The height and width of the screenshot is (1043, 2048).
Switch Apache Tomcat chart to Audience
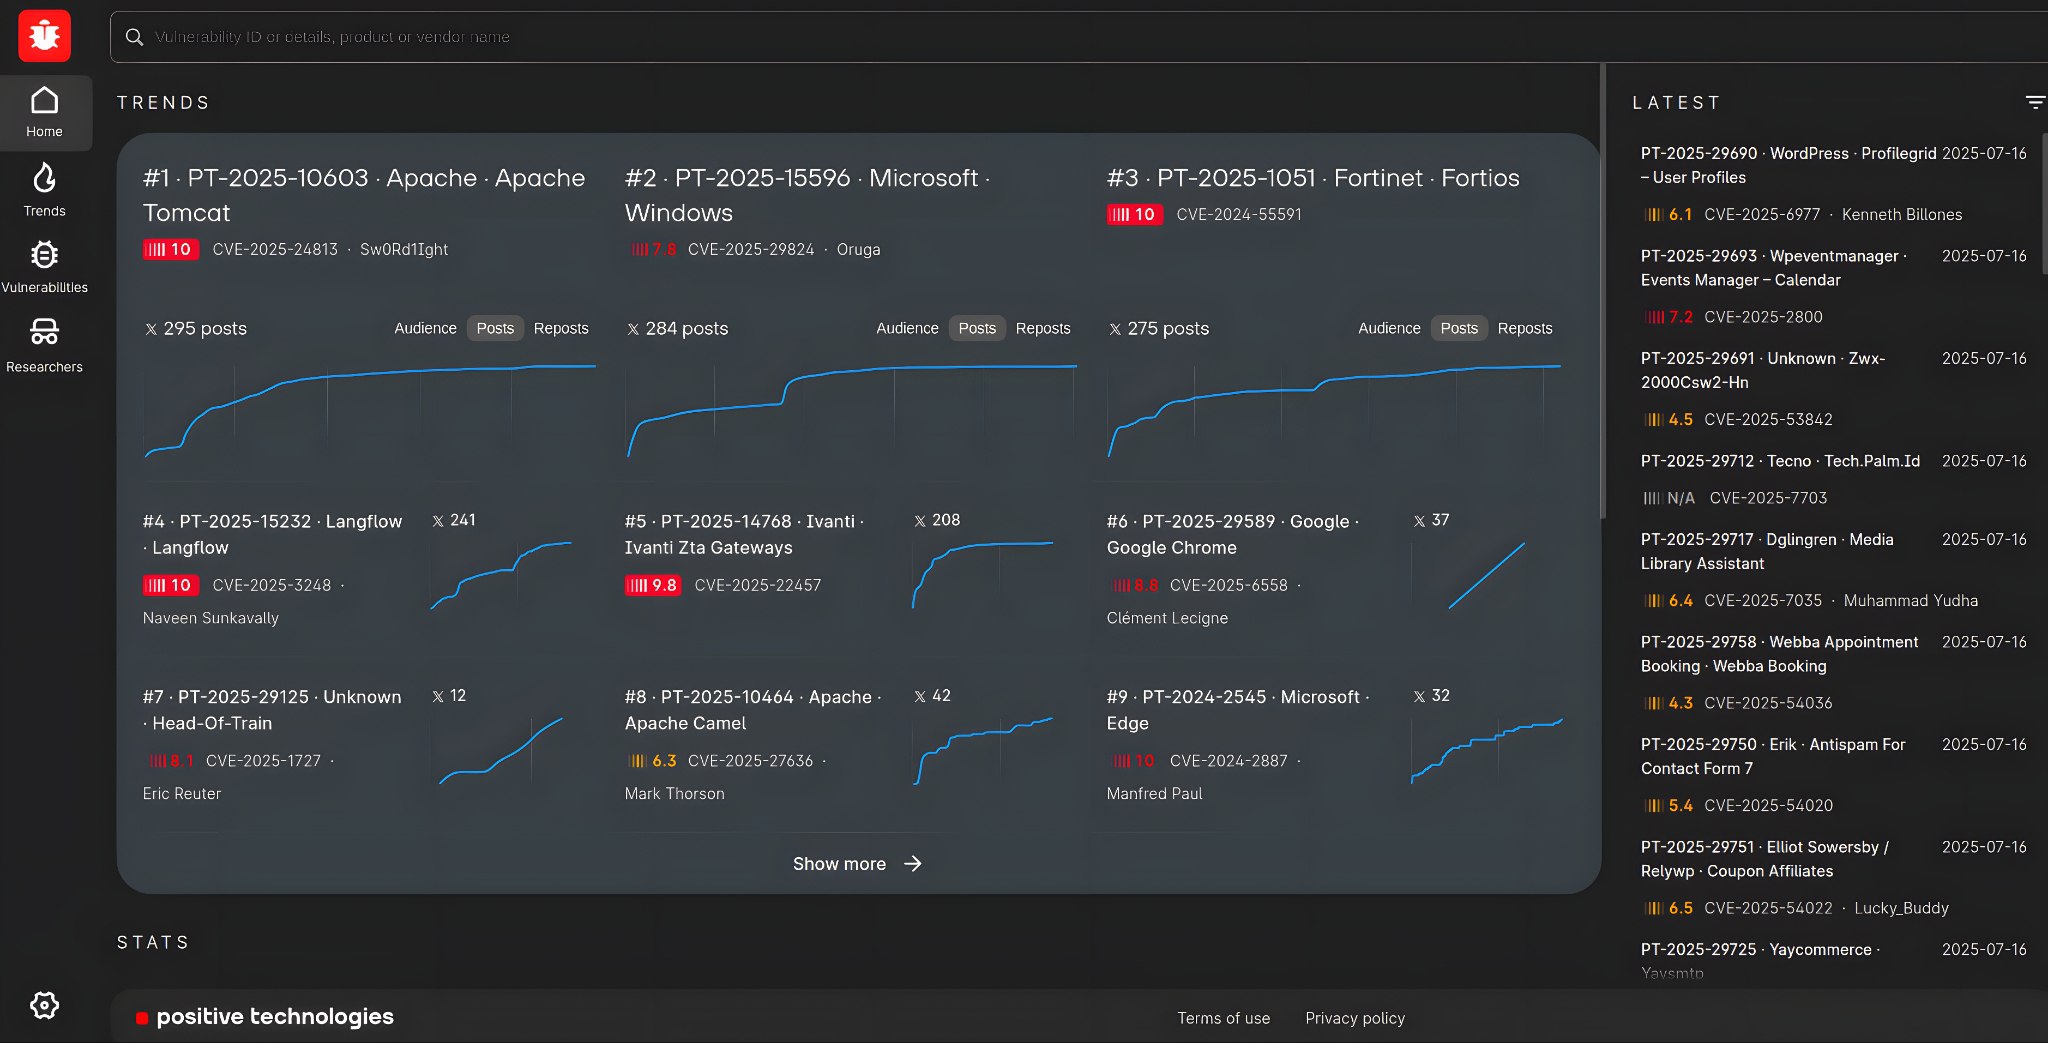point(425,328)
